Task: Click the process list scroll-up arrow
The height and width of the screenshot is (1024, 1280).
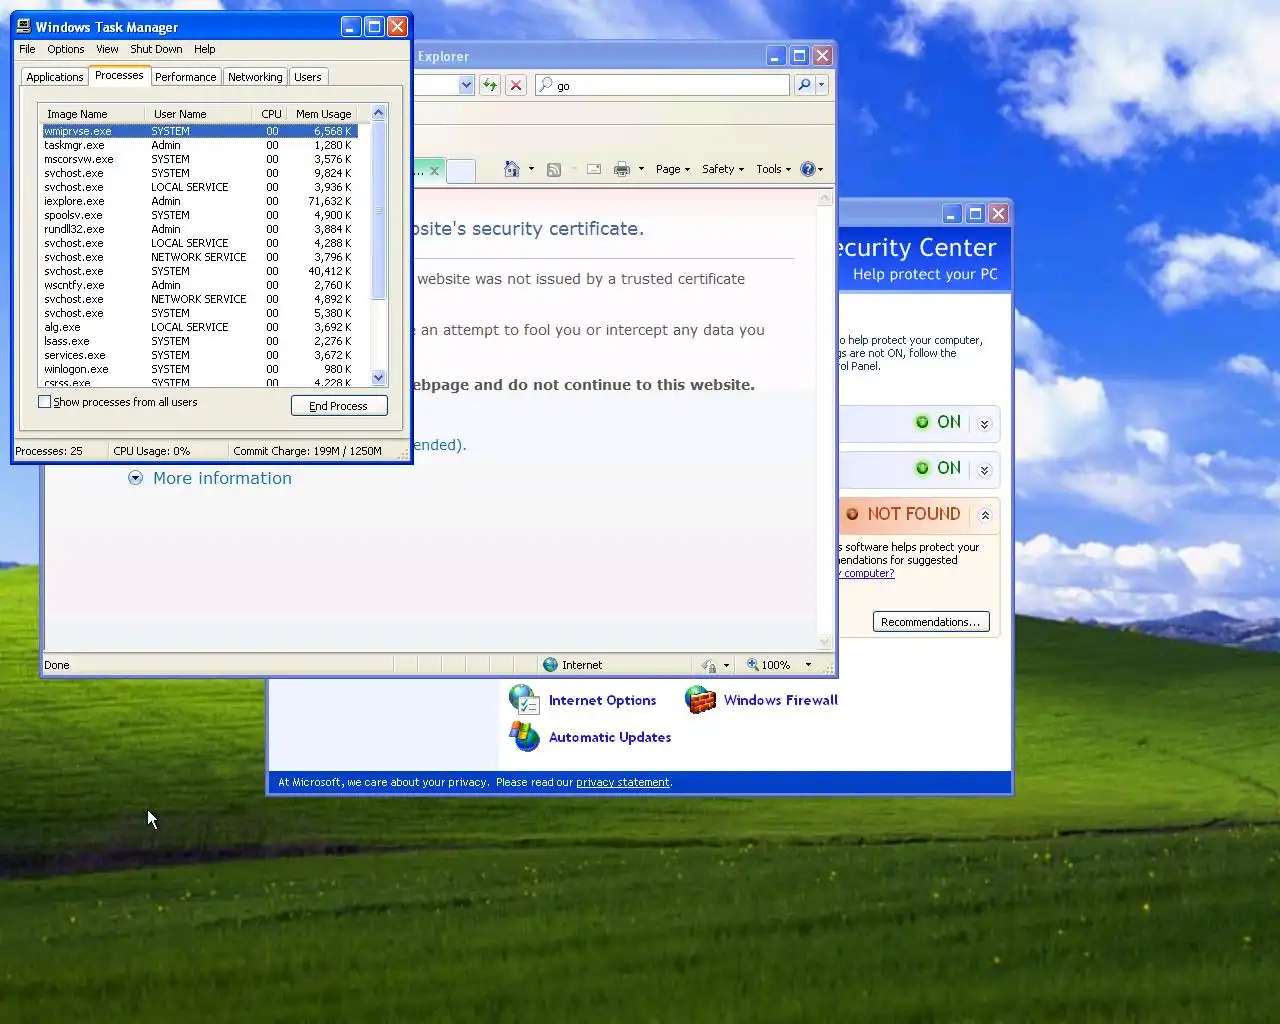Action: pyautogui.click(x=378, y=113)
